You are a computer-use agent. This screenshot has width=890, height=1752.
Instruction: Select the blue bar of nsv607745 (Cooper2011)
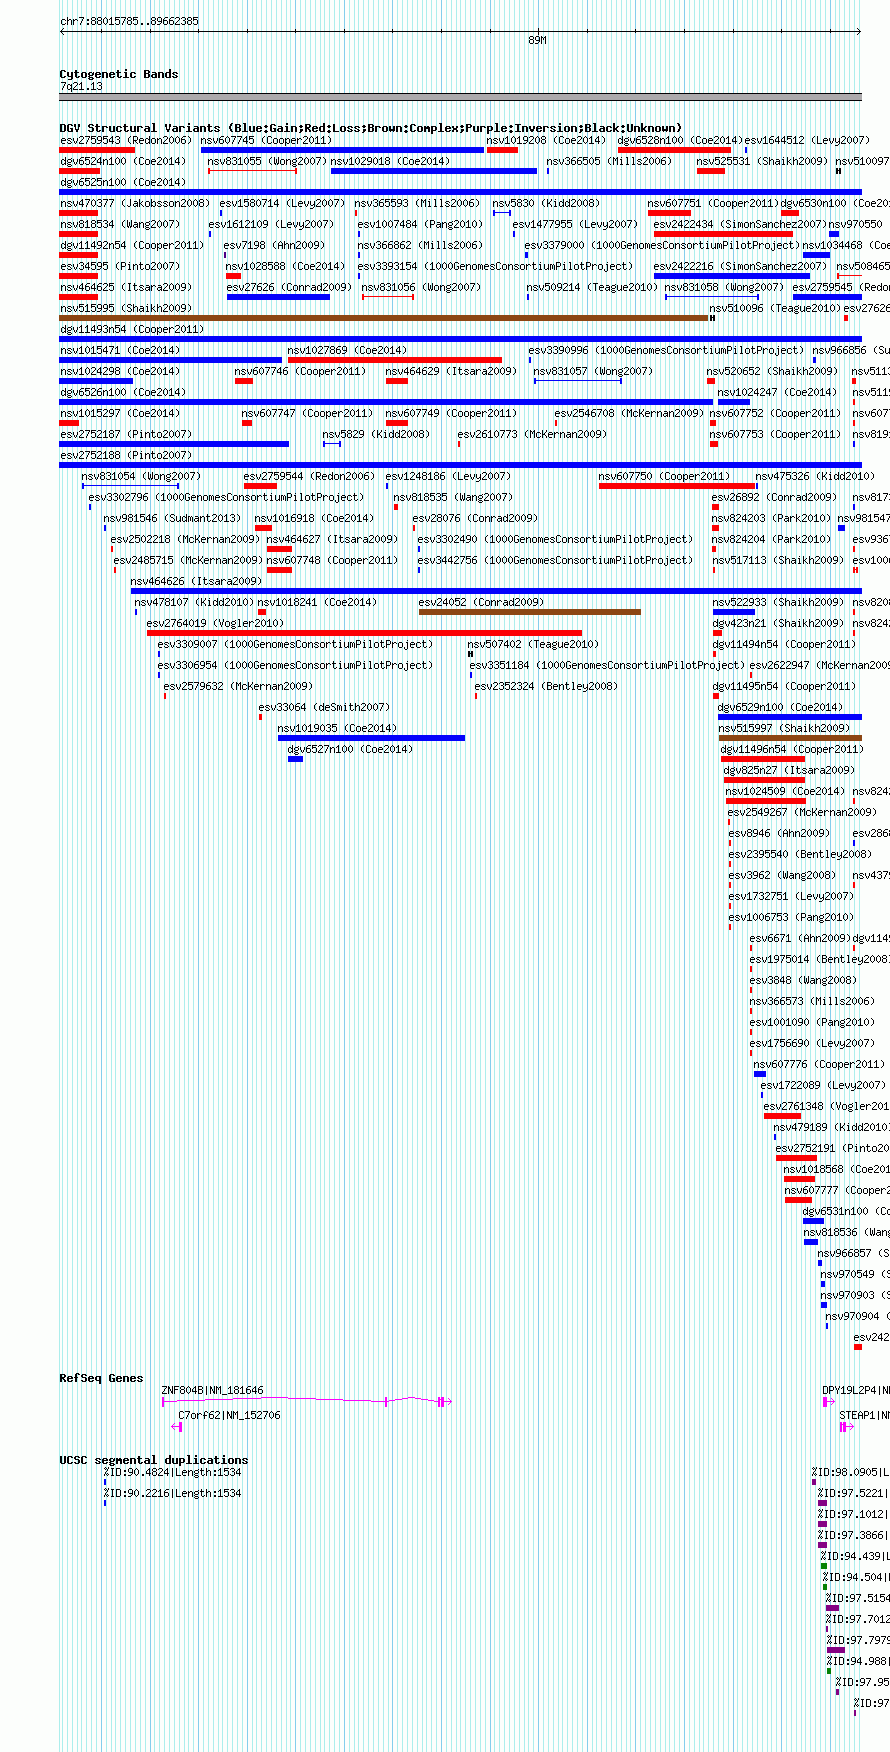click(342, 150)
